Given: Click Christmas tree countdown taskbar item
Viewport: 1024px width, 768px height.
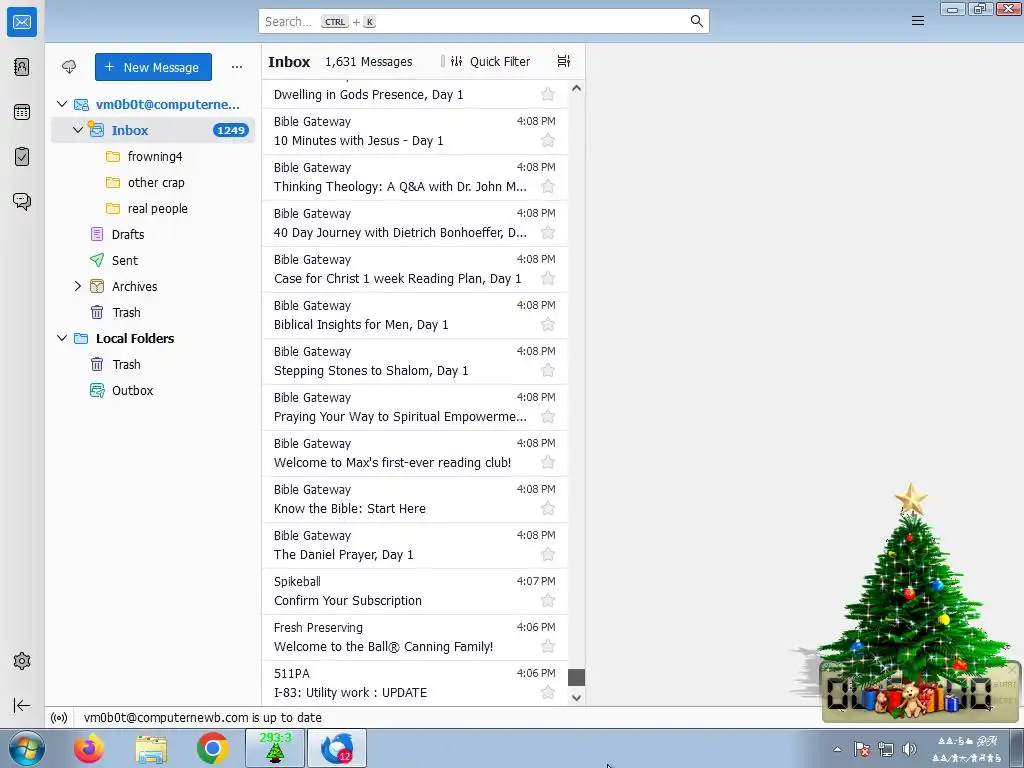Looking at the screenshot, I should (275, 748).
